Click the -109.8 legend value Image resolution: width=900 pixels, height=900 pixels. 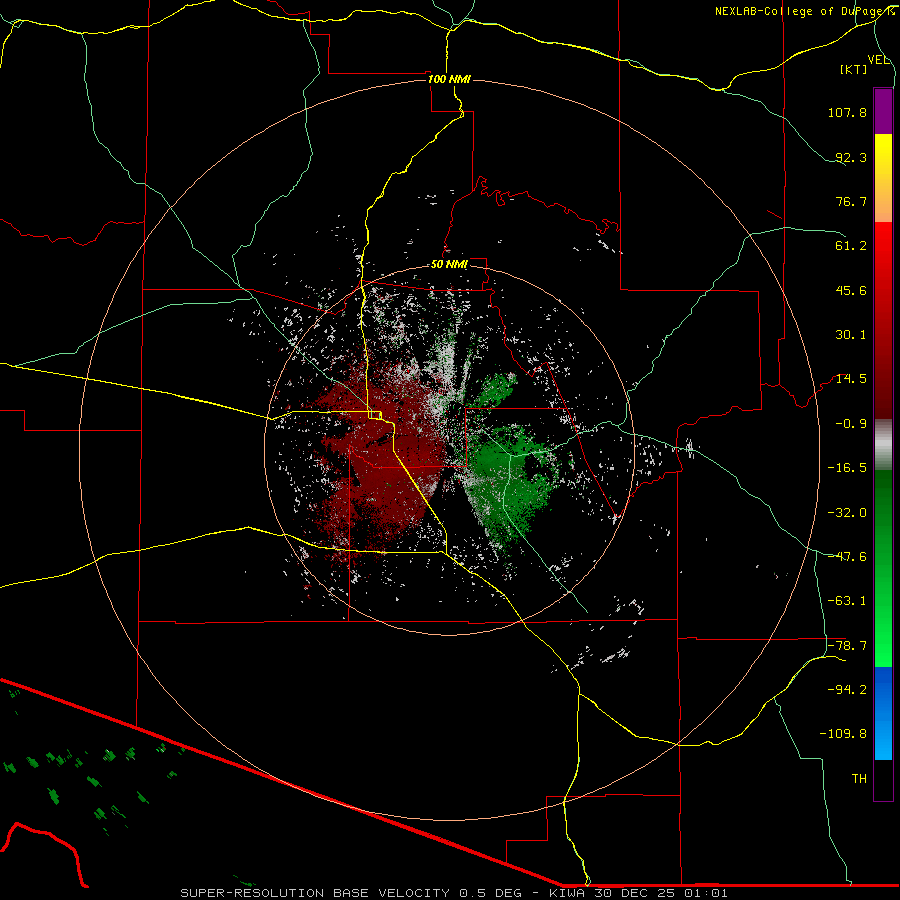[843, 734]
